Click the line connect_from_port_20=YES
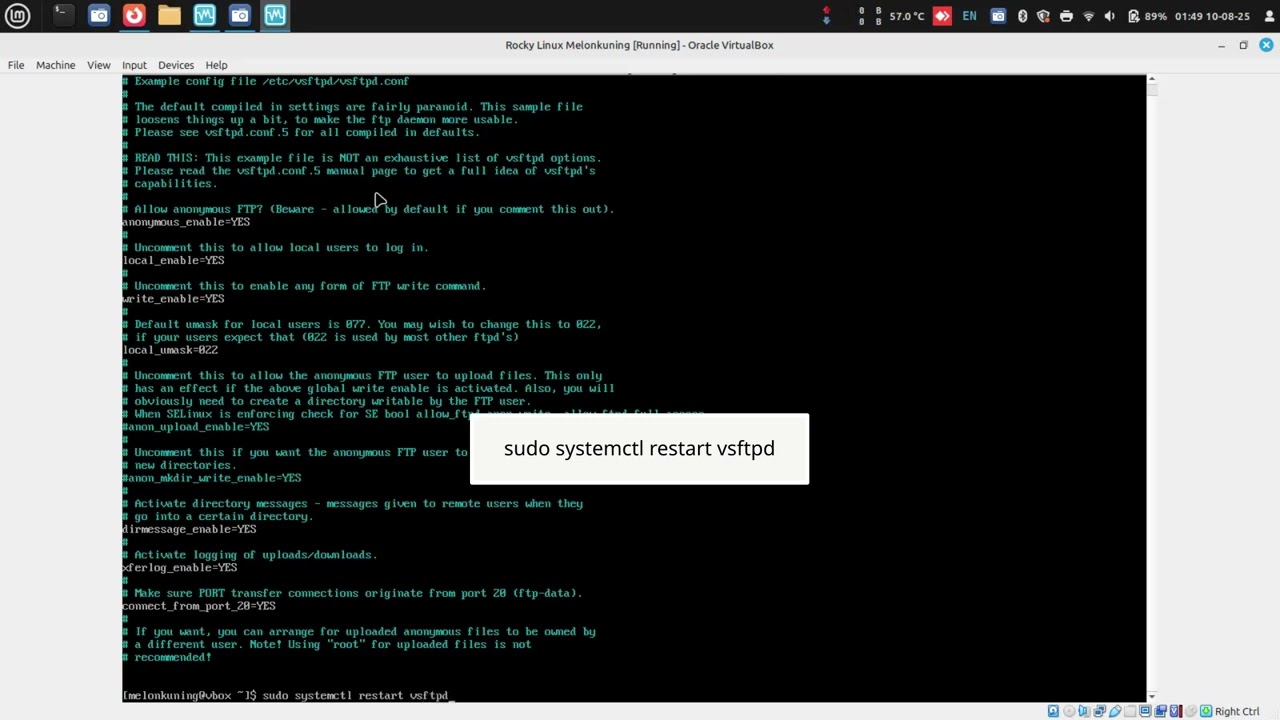The height and width of the screenshot is (720, 1280). [x=199, y=606]
